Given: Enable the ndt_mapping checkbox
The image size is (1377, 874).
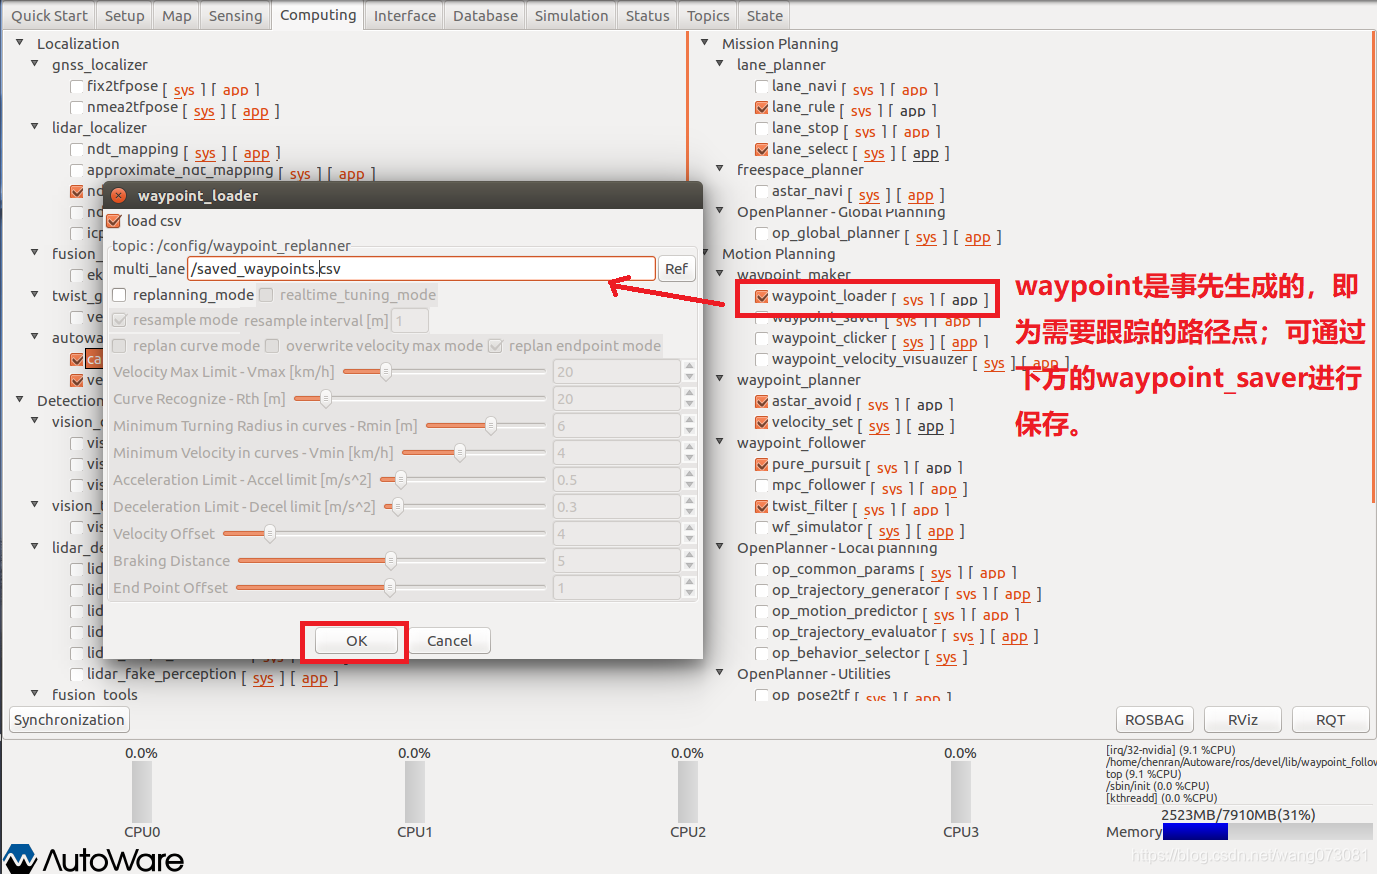Looking at the screenshot, I should pyautogui.click(x=77, y=150).
